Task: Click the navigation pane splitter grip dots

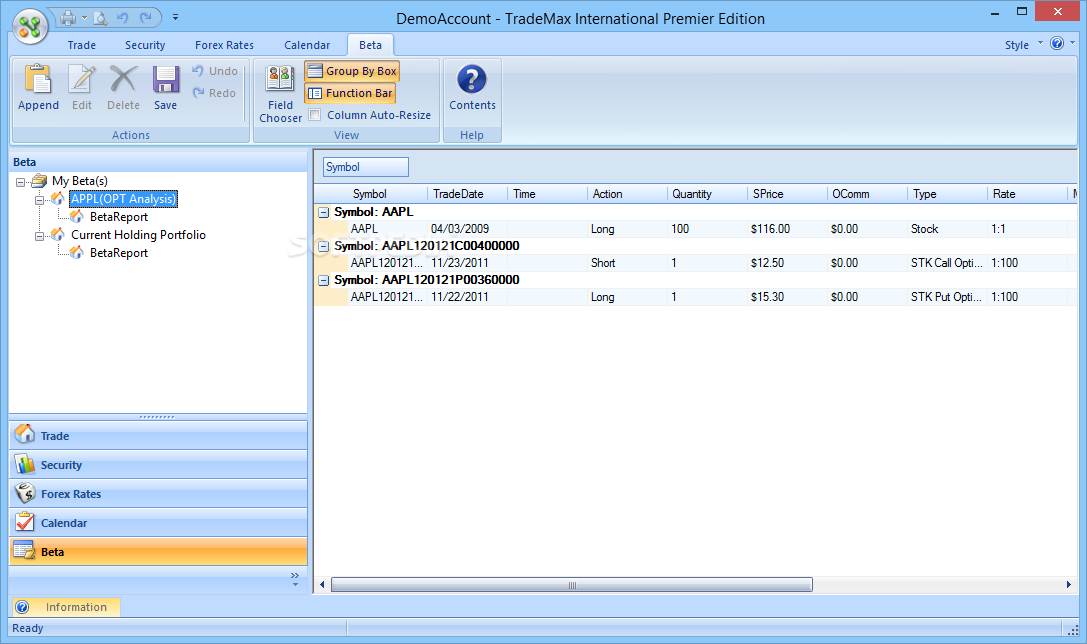Action: point(157,417)
